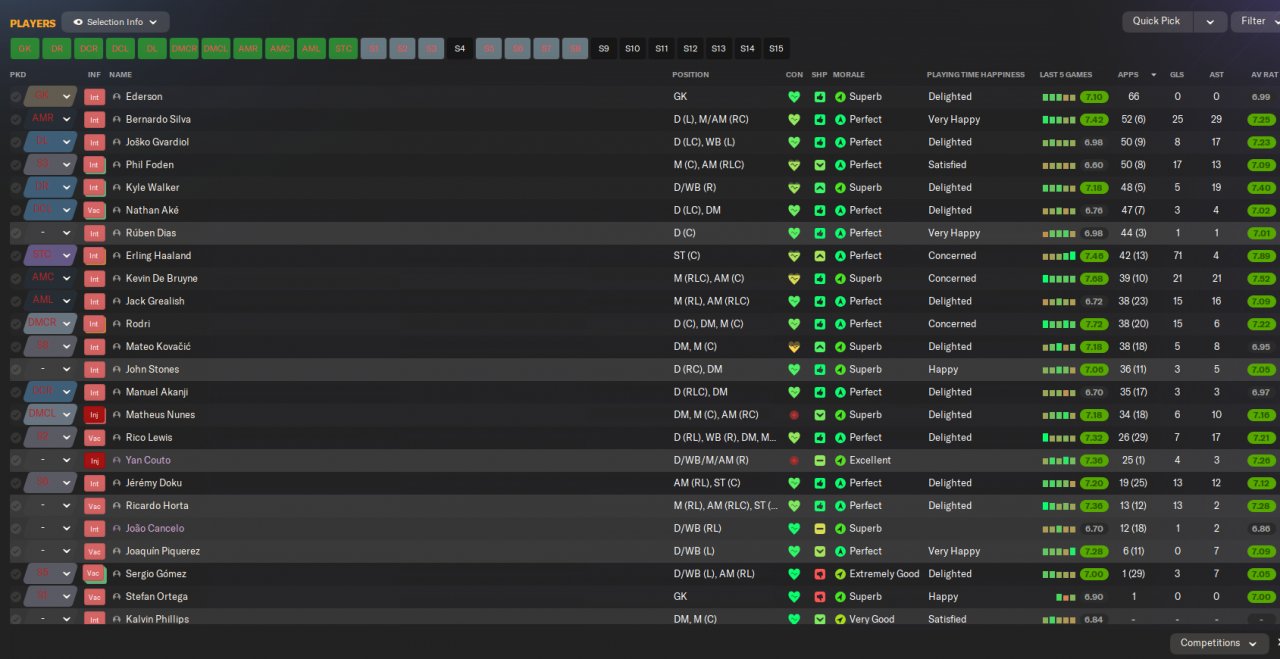
Task: Click Kevin De Bruyne's condition heart icon
Action: (794, 279)
